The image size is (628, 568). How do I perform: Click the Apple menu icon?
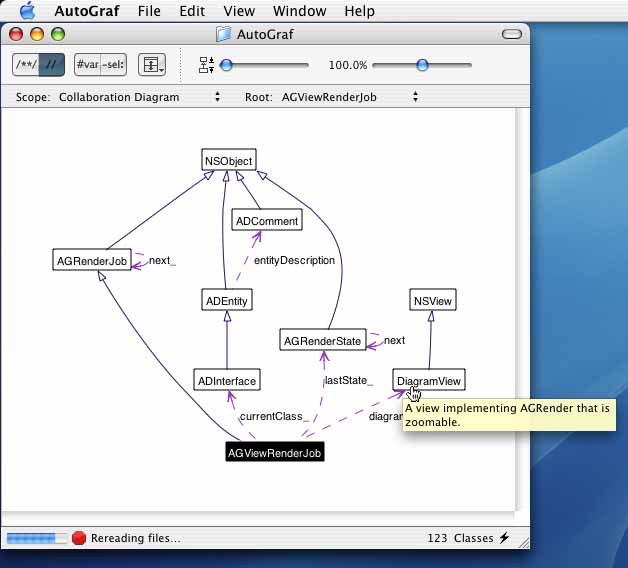[x=27, y=11]
